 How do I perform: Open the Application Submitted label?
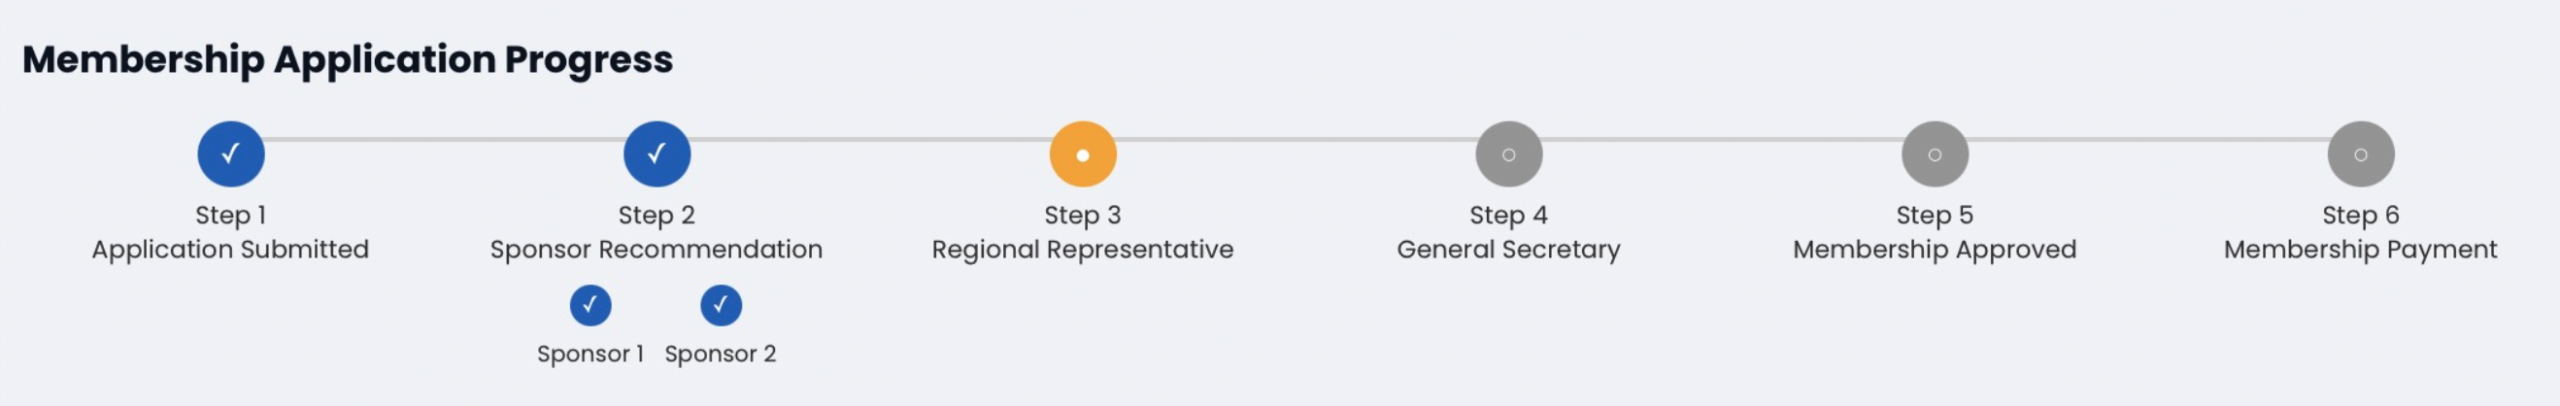[231, 249]
